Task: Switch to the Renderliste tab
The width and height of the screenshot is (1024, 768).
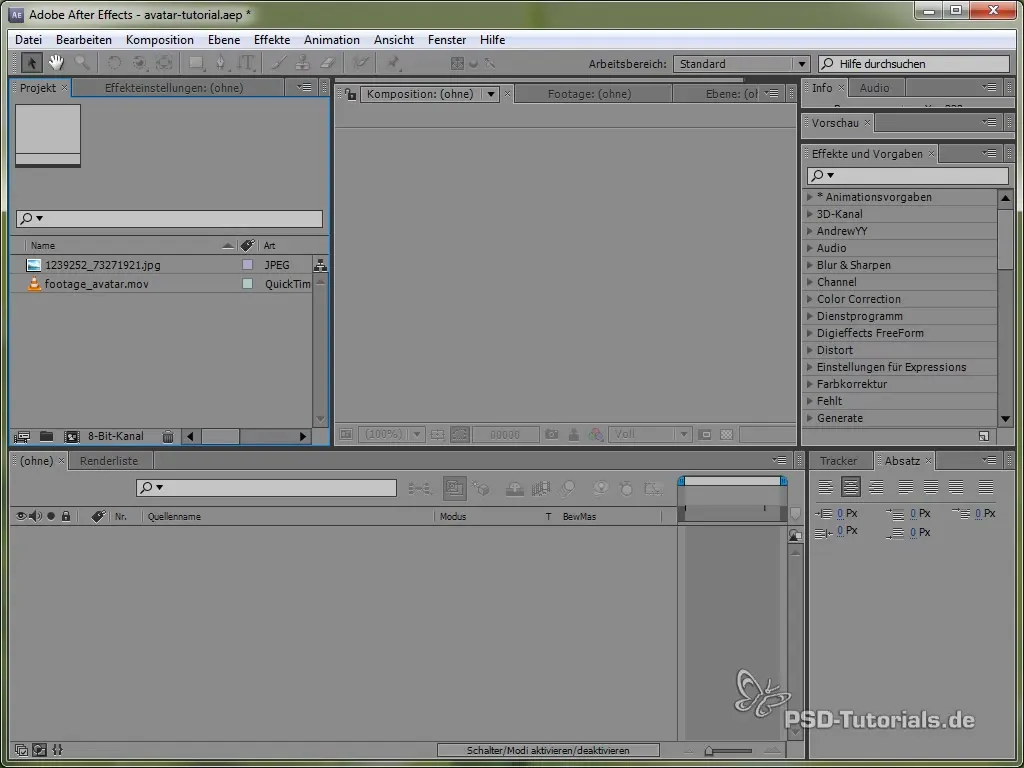Action: coord(109,461)
